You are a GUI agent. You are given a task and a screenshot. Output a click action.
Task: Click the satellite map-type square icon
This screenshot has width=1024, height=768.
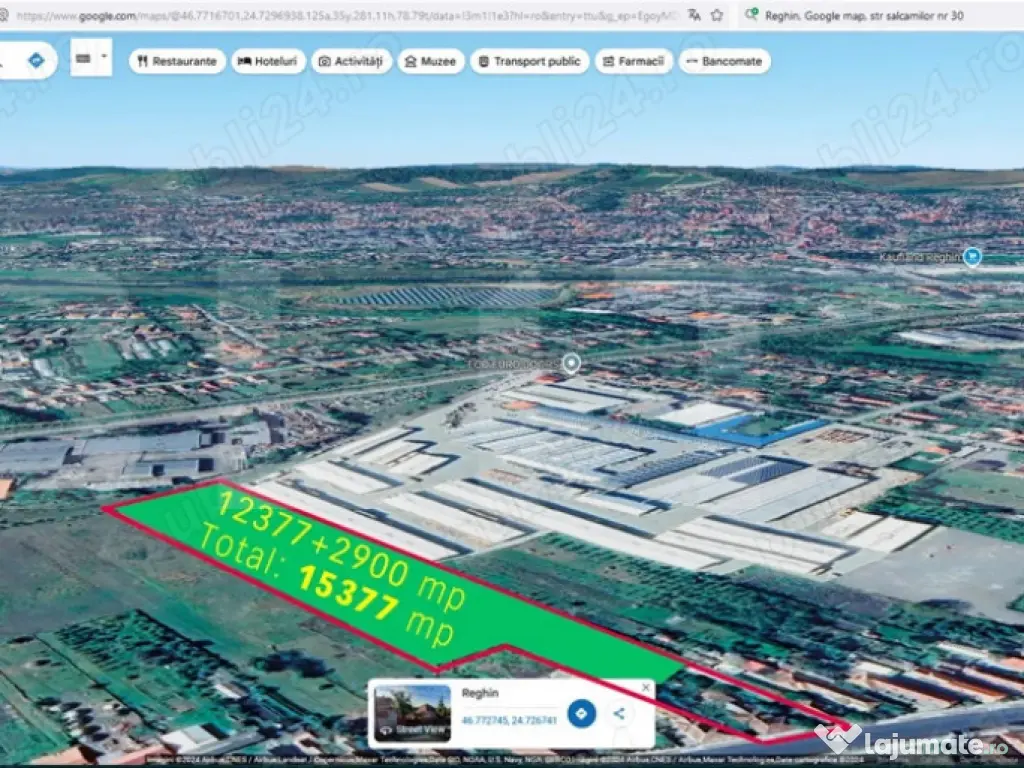pos(82,60)
